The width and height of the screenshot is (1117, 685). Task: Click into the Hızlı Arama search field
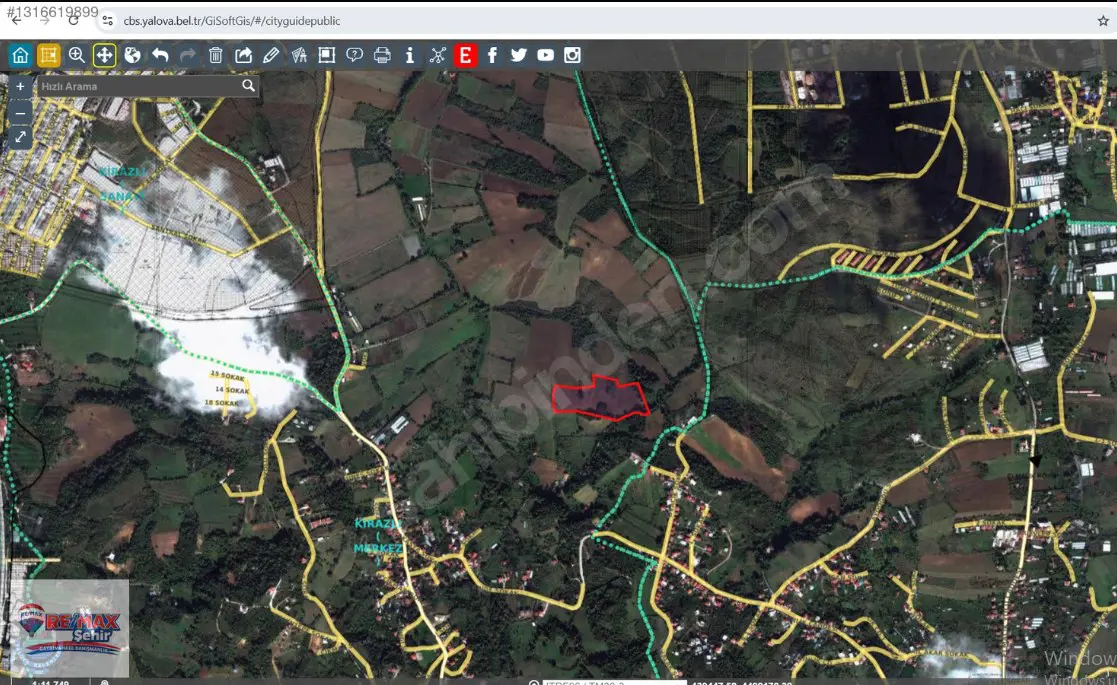tap(138, 86)
